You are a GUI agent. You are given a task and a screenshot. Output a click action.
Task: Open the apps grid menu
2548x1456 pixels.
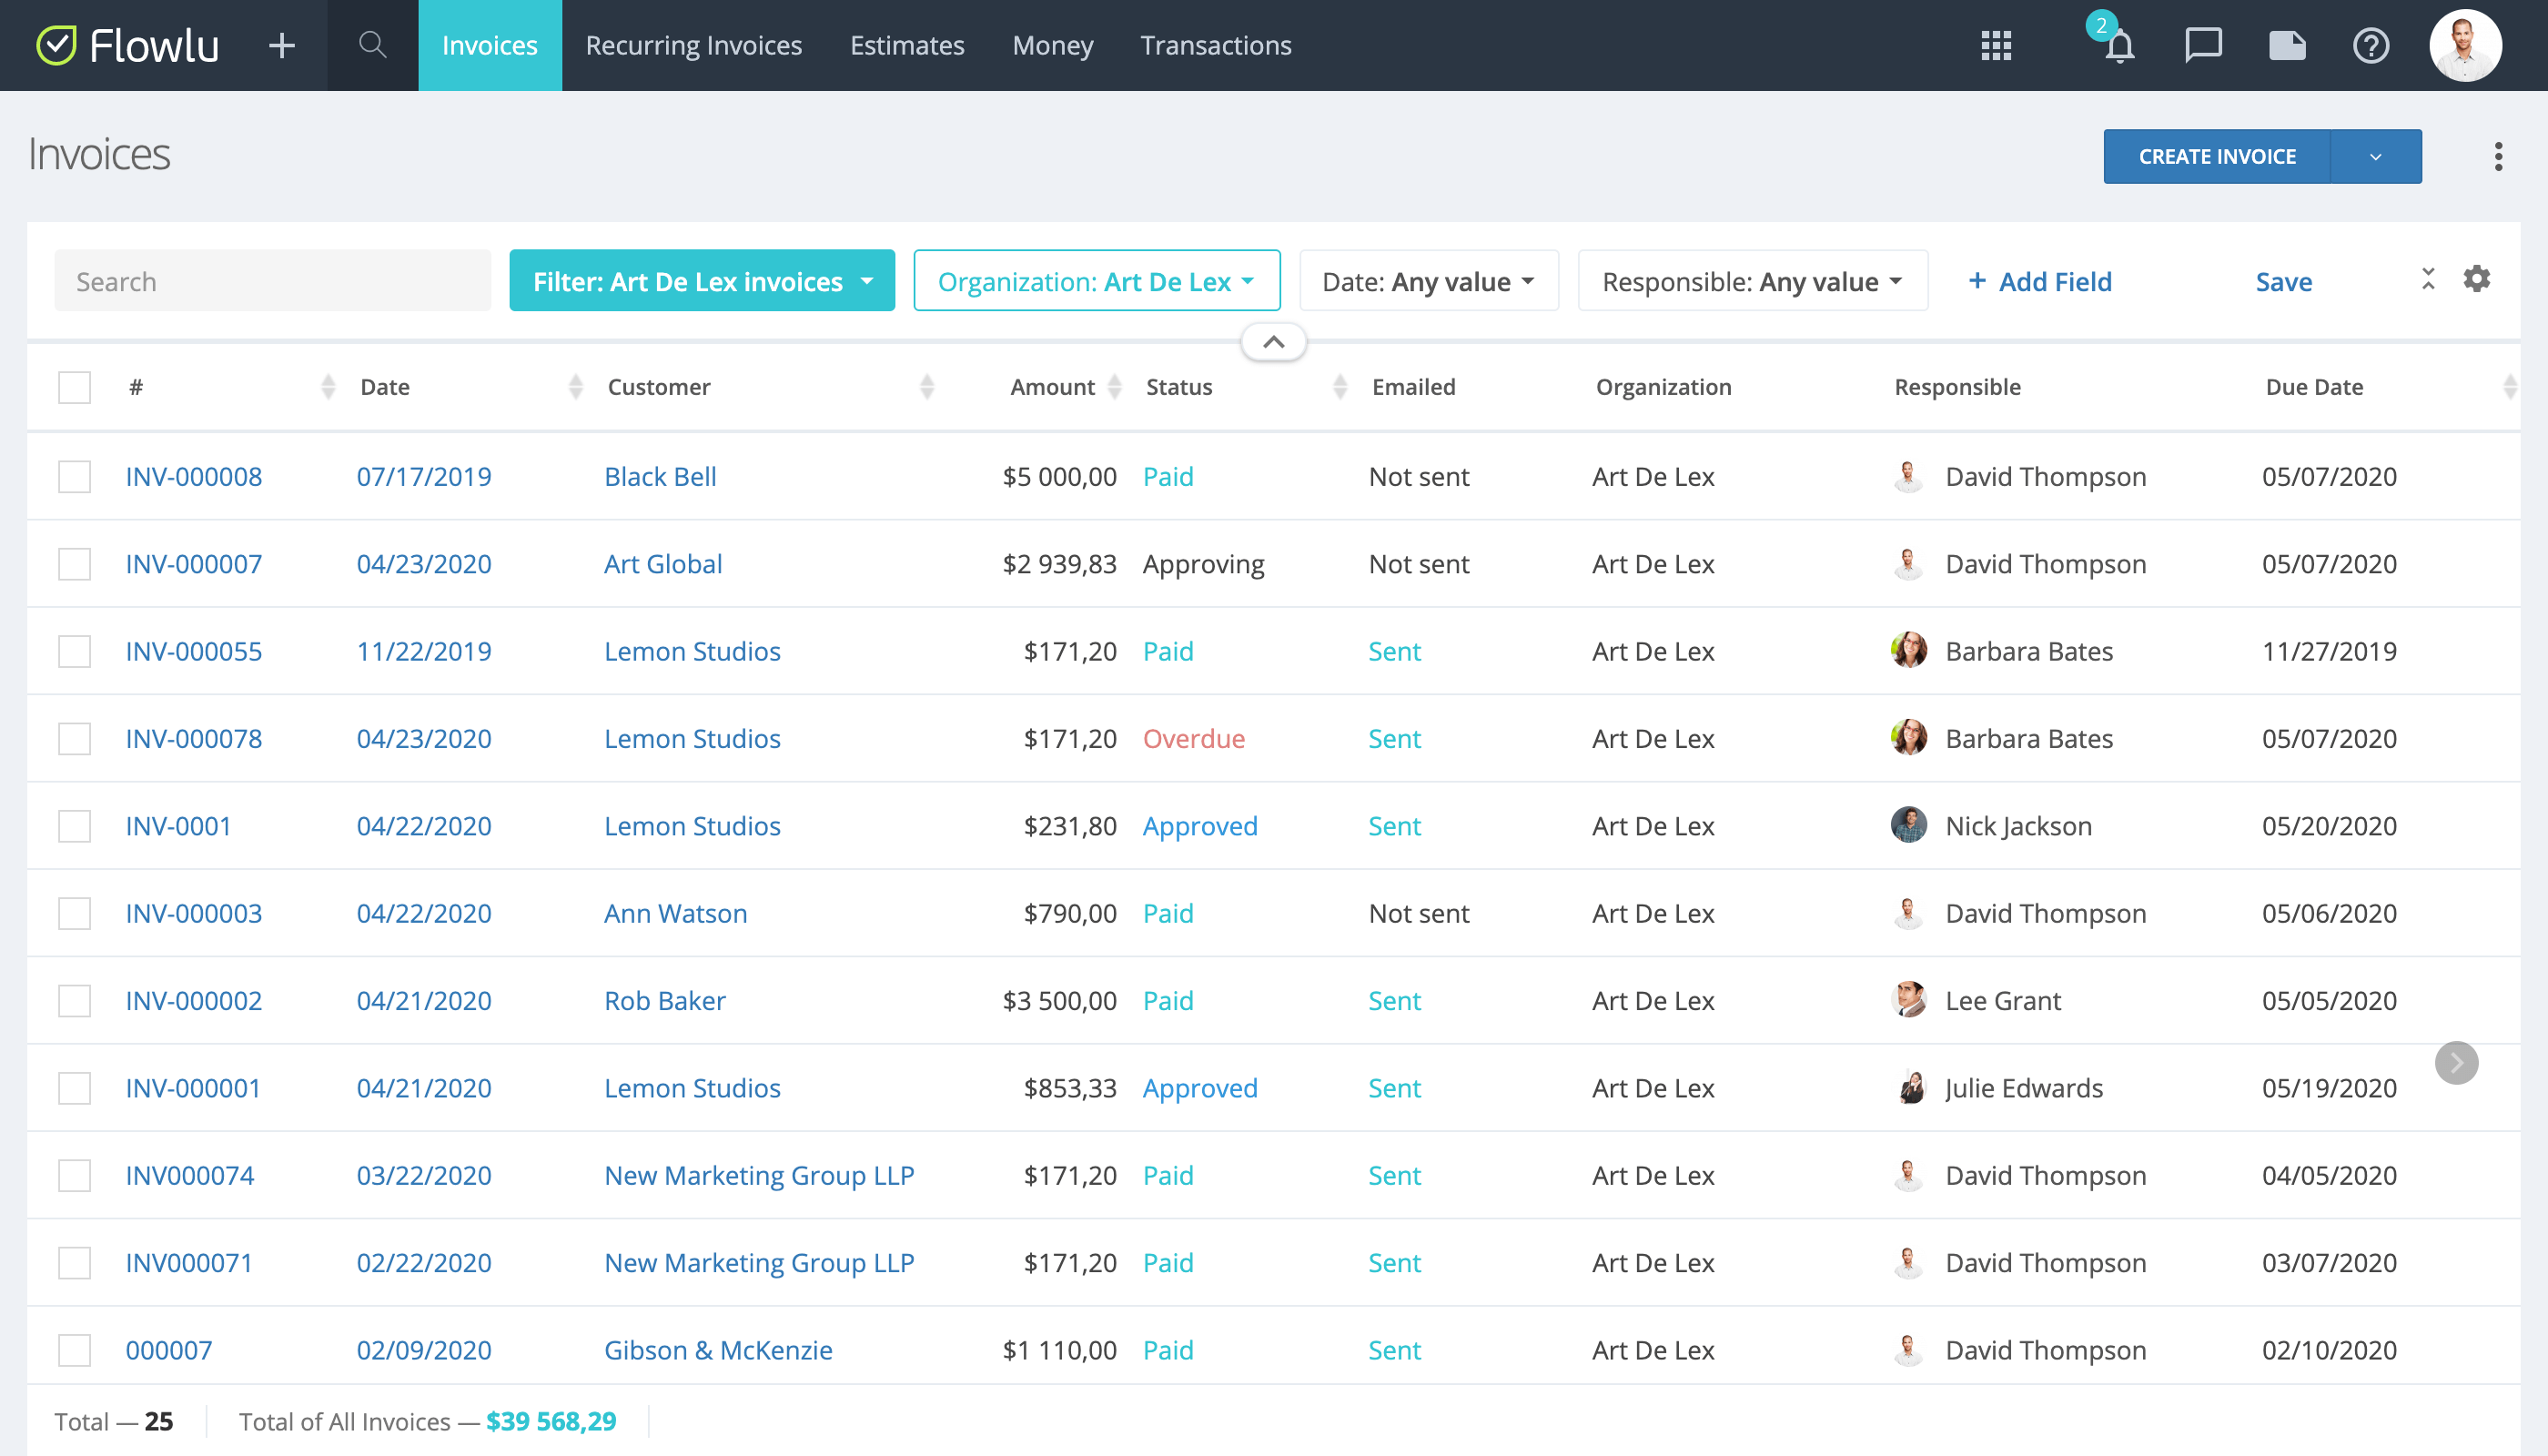(1996, 45)
